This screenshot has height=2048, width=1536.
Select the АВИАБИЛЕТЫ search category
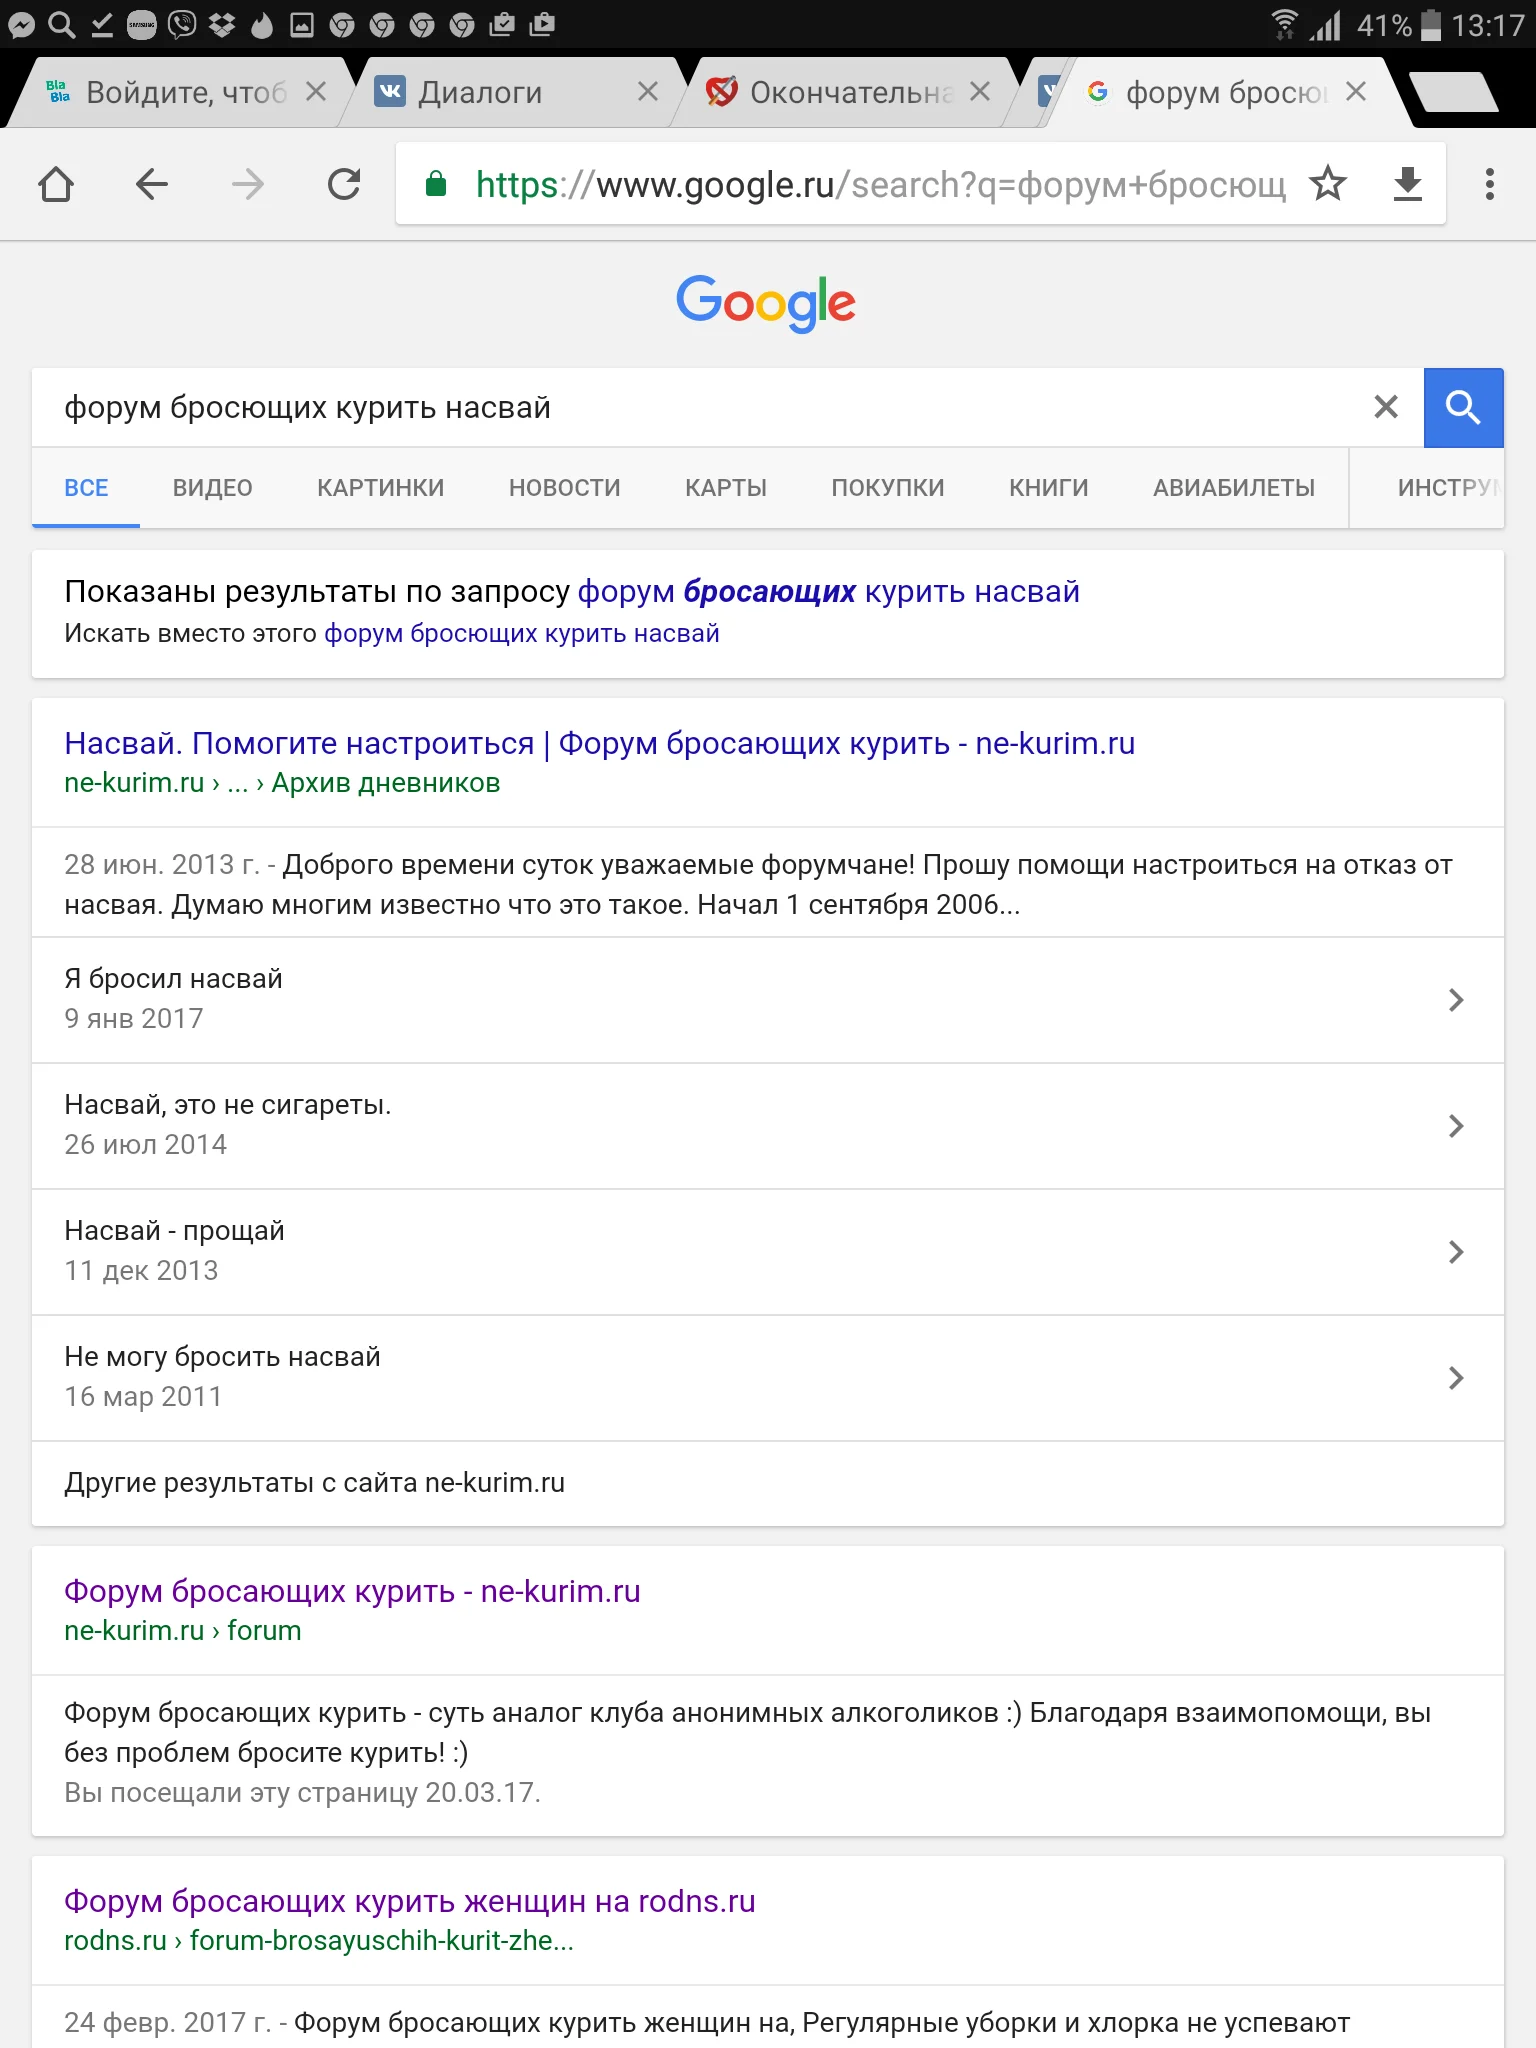point(1234,488)
